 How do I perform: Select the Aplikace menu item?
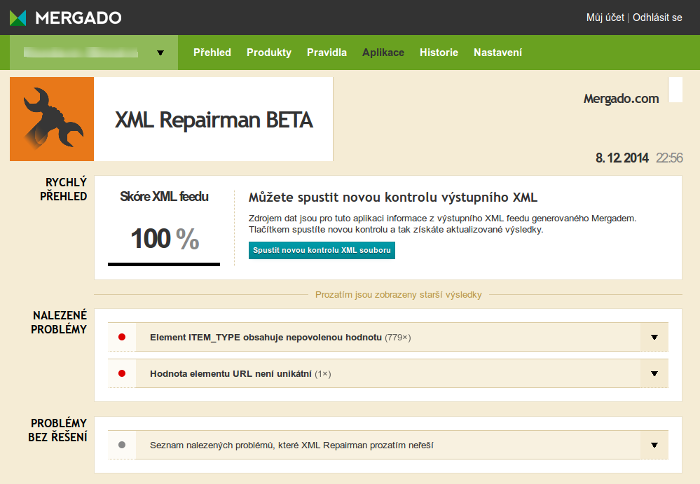[x=383, y=52]
